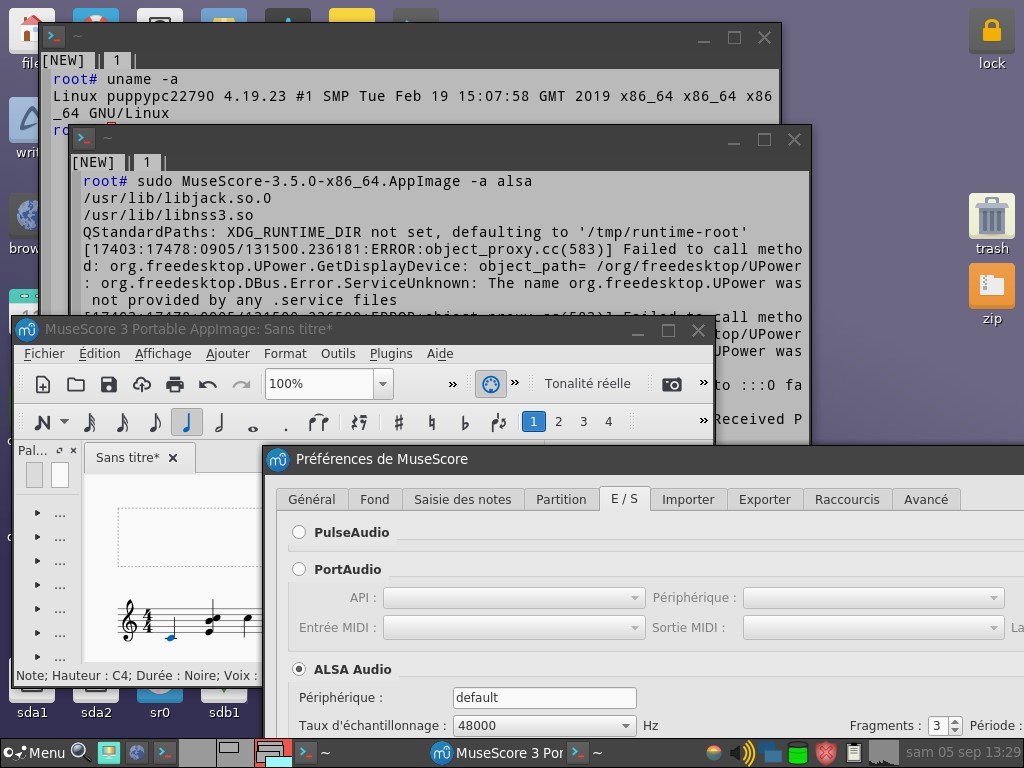Expand the Taux d'échantillonnage 48000 dropdown

[x=626, y=726]
